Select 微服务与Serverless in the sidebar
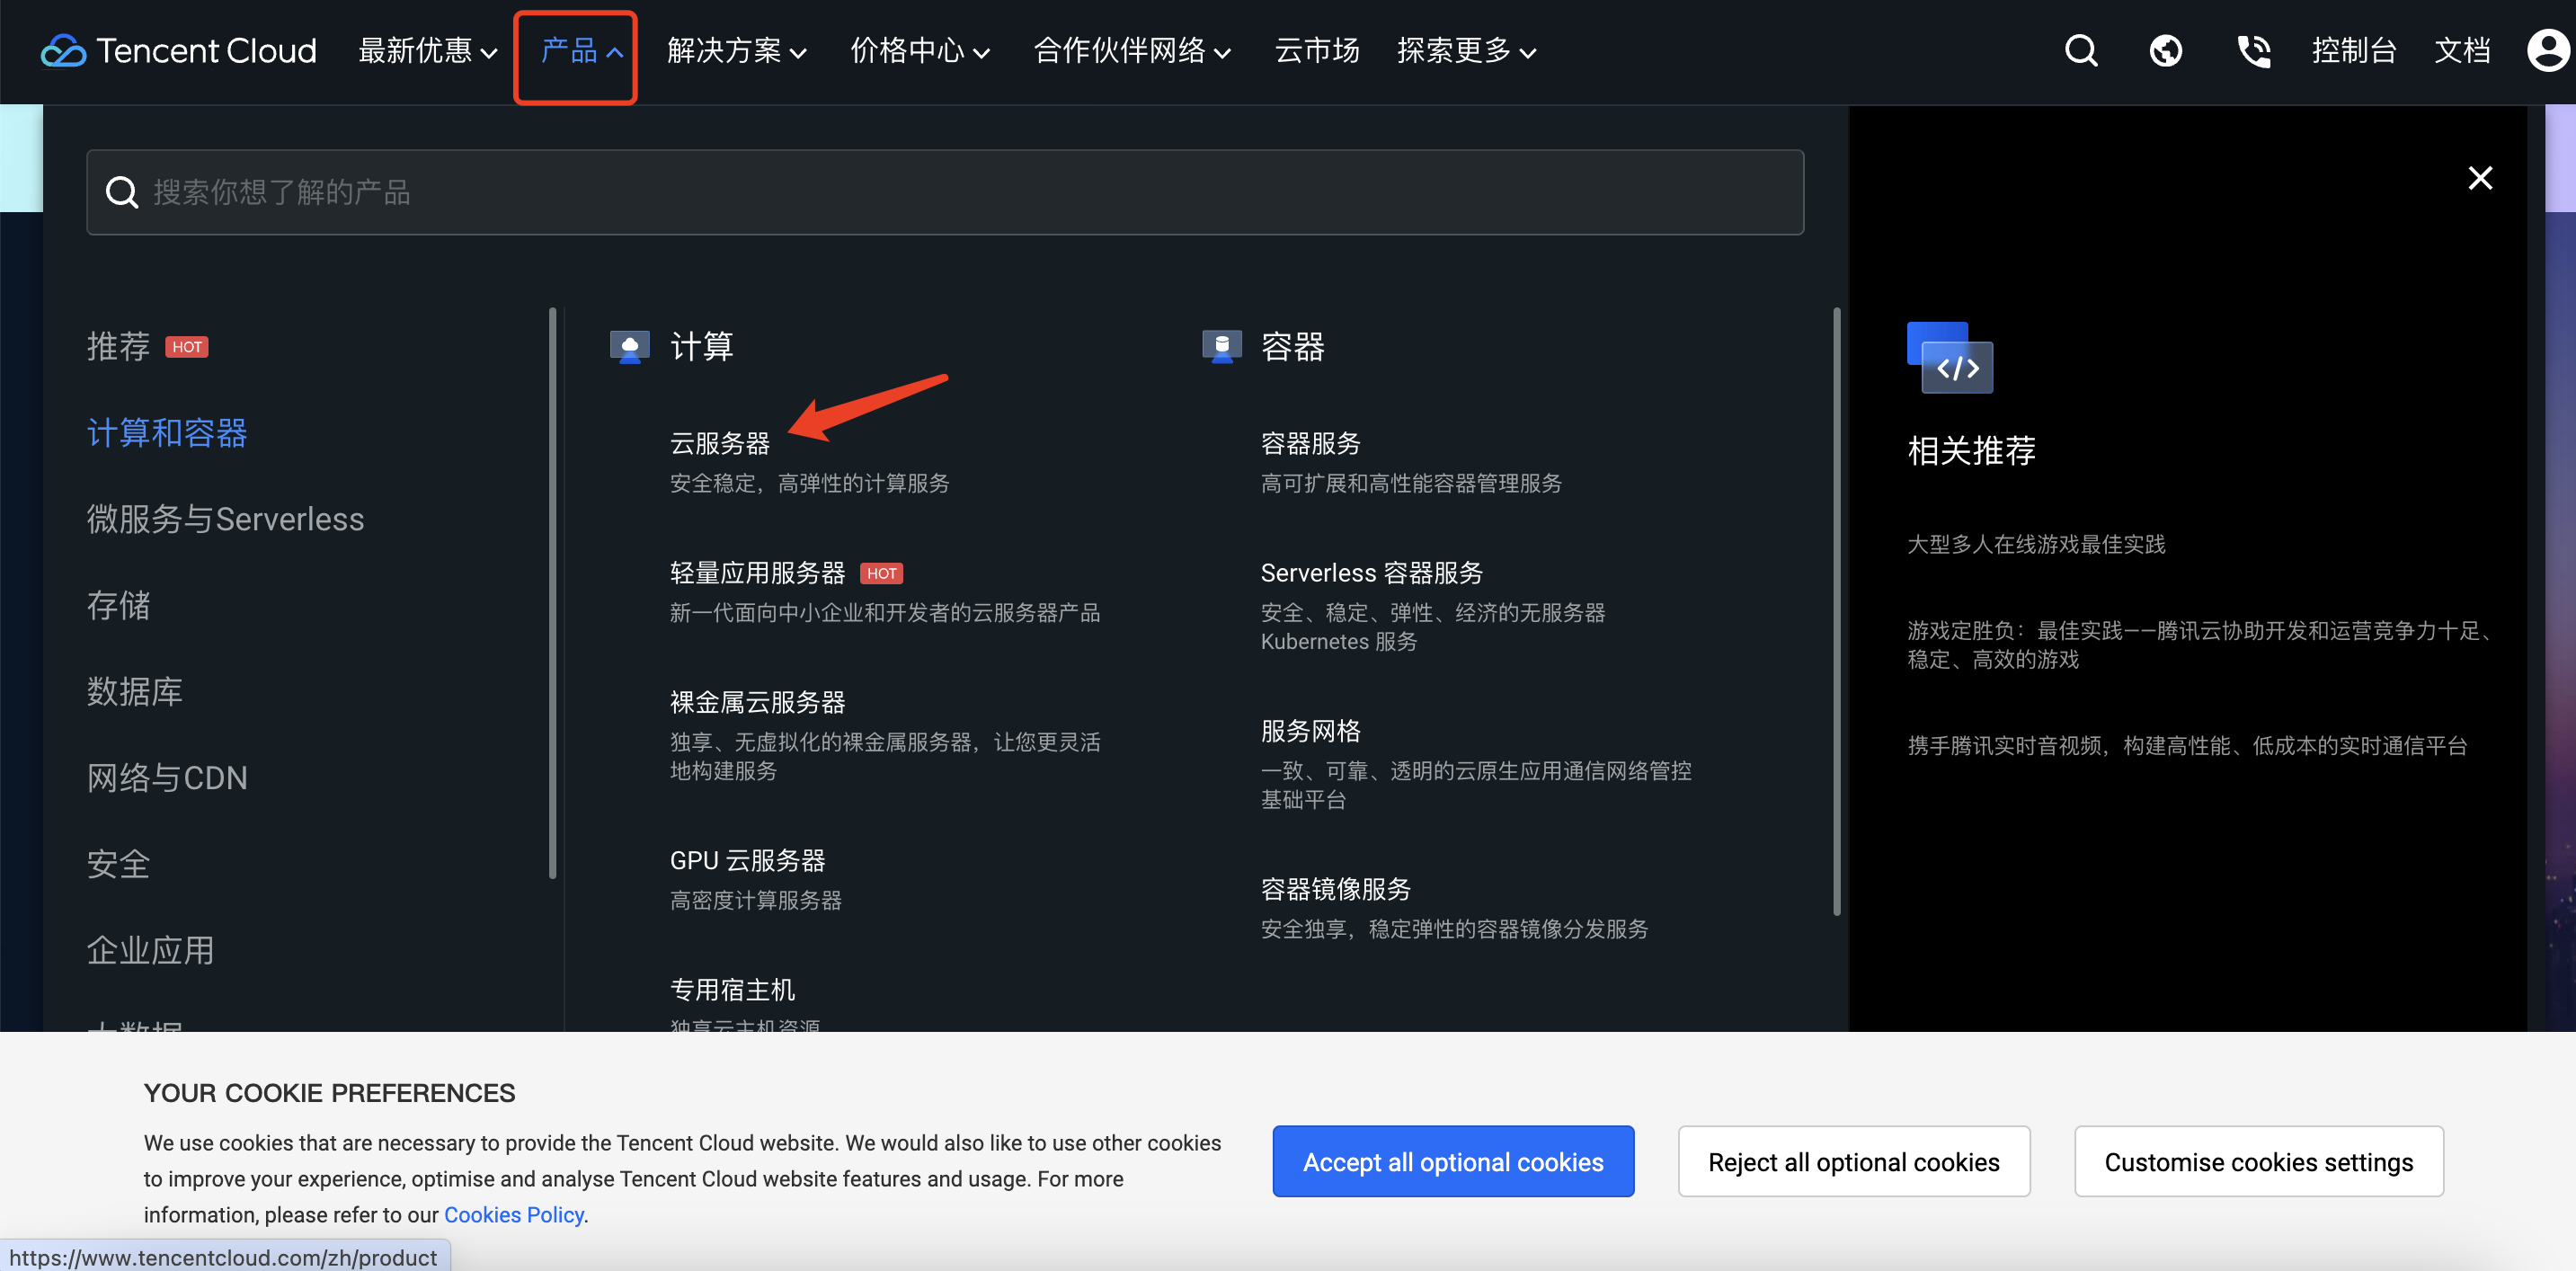2576x1271 pixels. (x=225, y=519)
